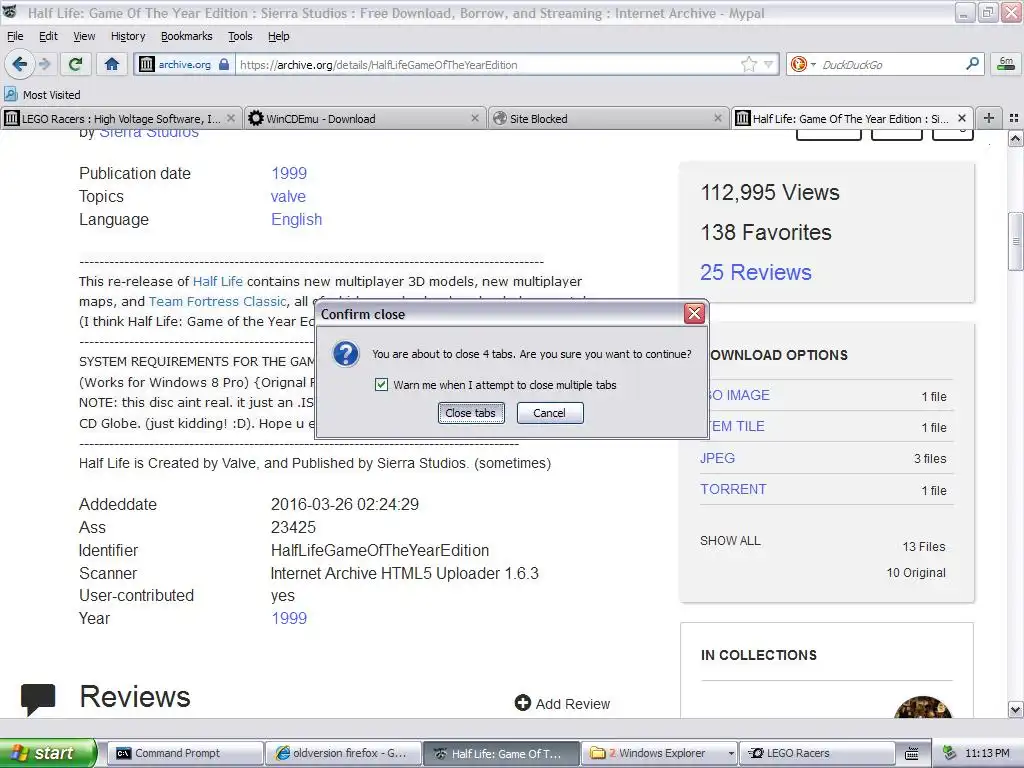Open the Team Fortress Classic link
The image size is (1024, 768).
point(217,301)
